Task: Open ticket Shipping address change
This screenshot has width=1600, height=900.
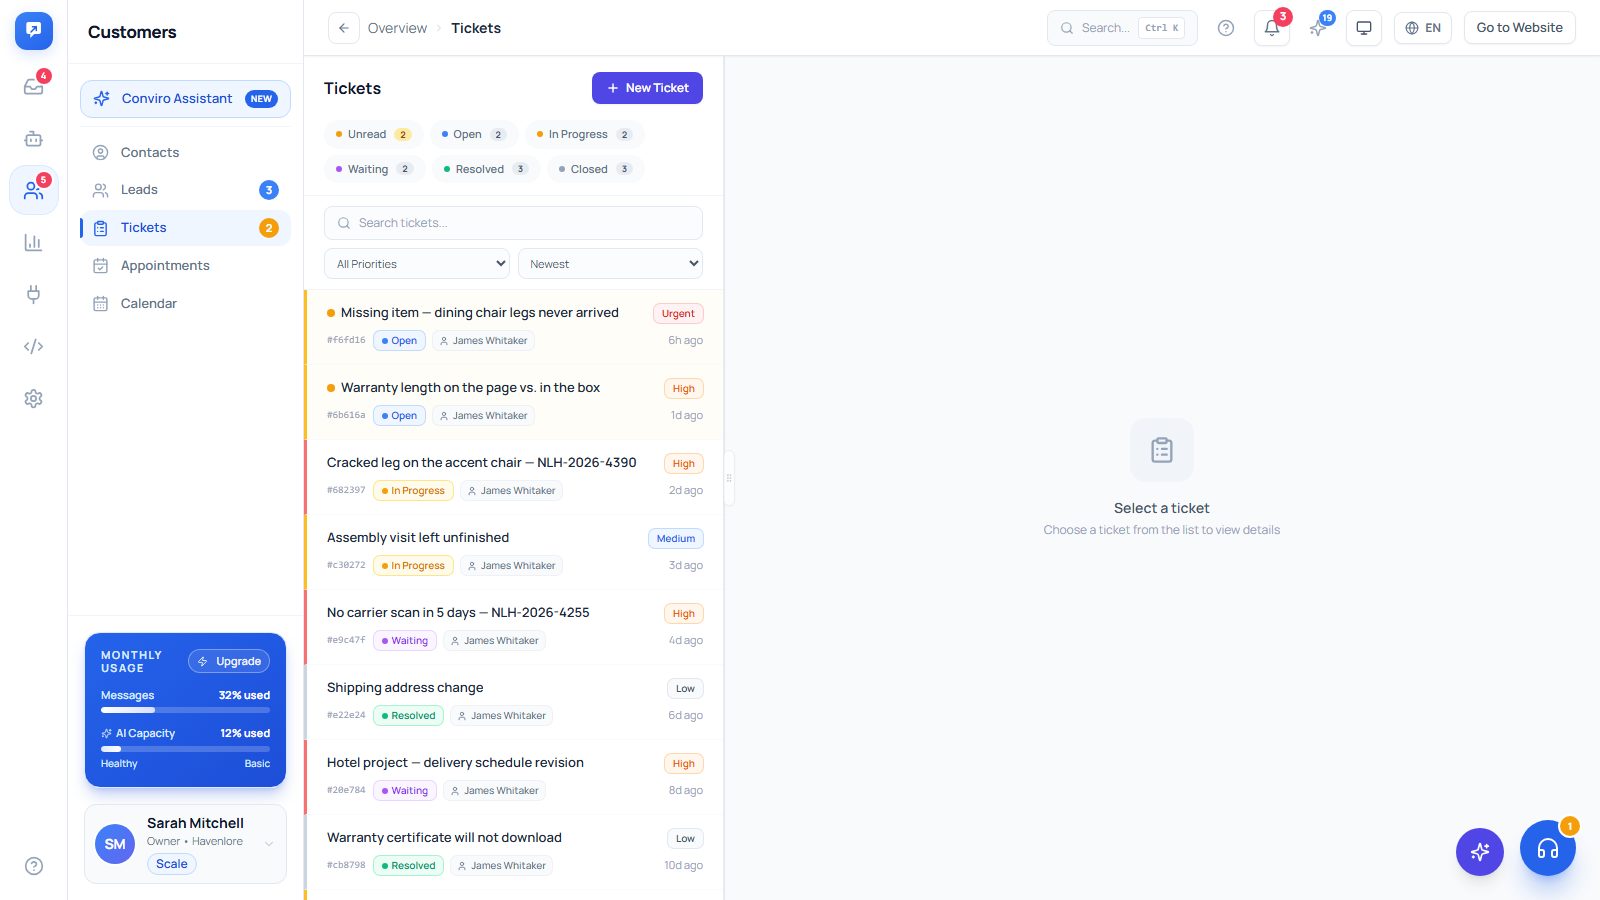Action: click(514, 702)
